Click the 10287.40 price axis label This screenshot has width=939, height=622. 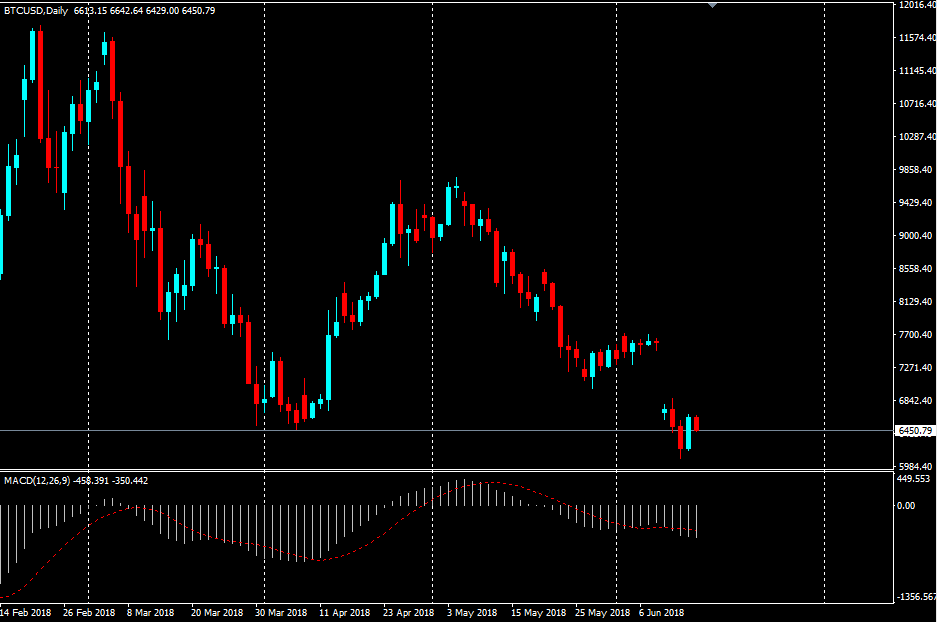(917, 136)
